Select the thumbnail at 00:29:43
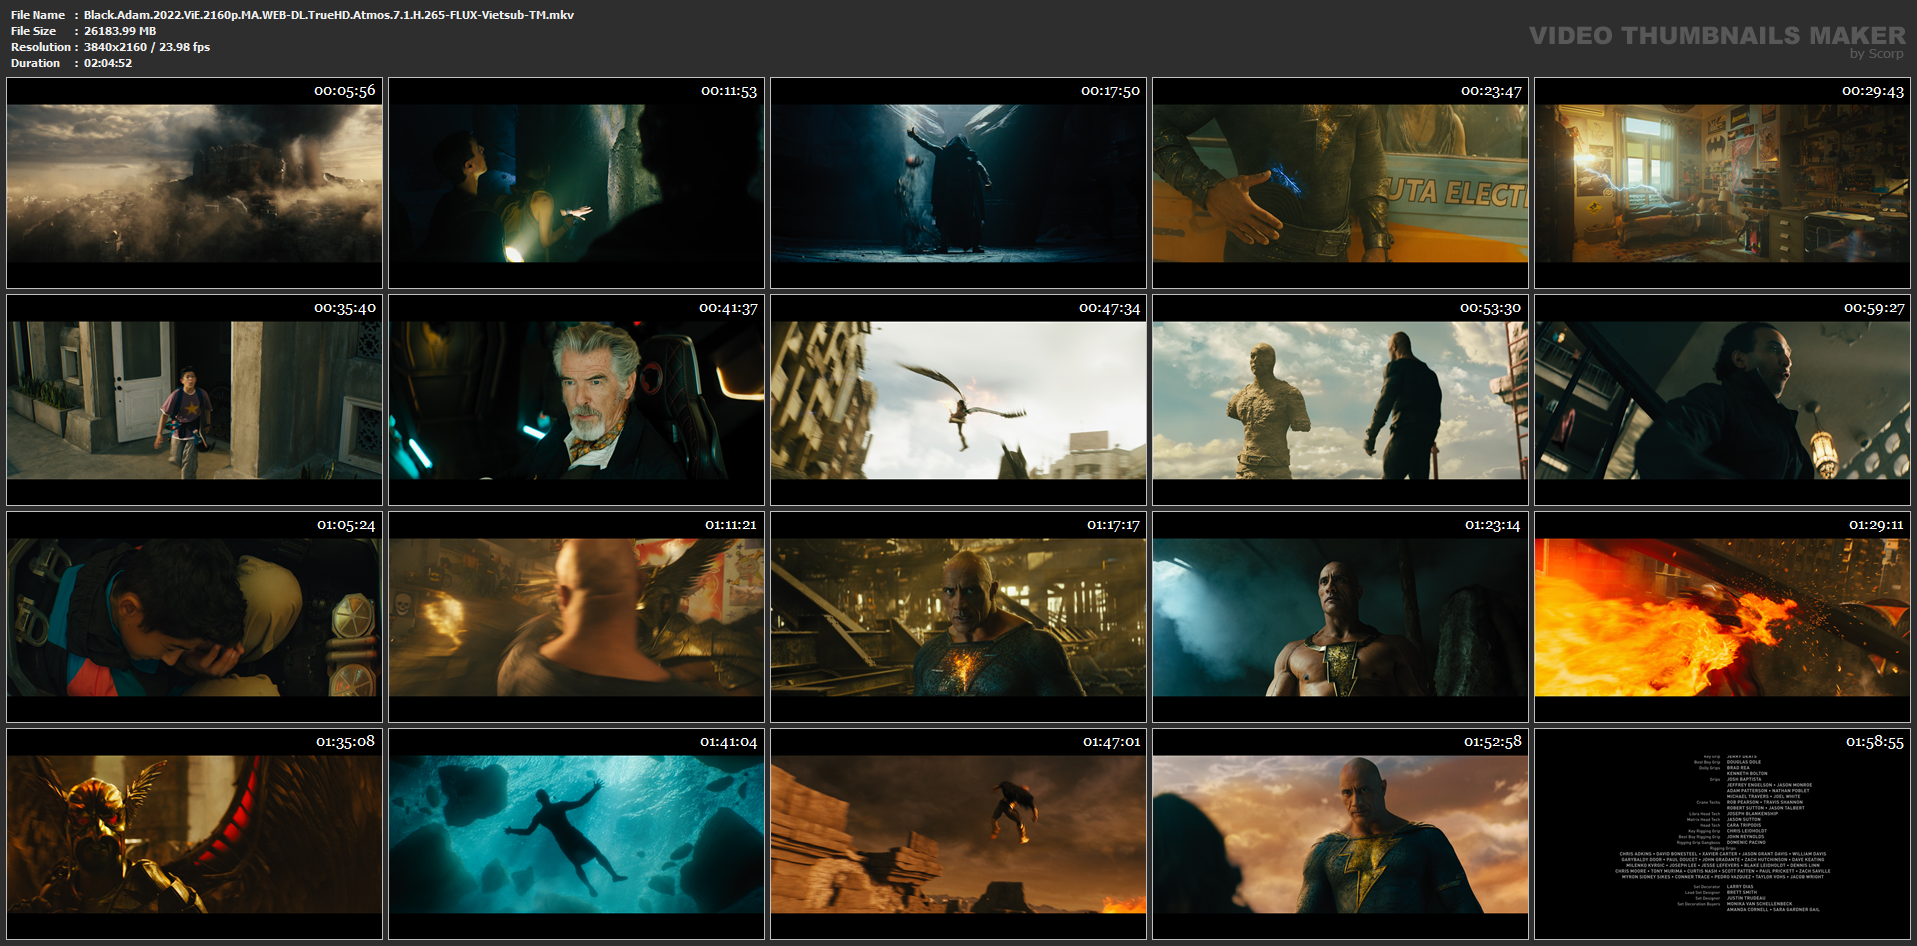This screenshot has width=1917, height=946. (1723, 183)
